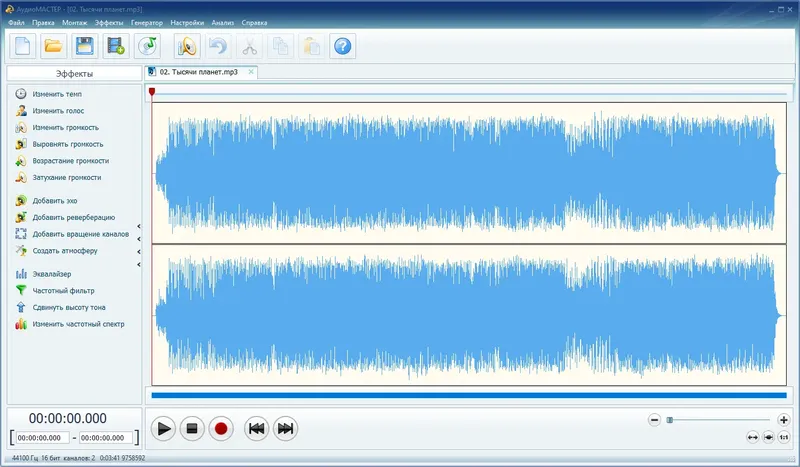800x467 pixels.
Task: Select the Выровнять громкость effect
Action: click(x=59, y=144)
